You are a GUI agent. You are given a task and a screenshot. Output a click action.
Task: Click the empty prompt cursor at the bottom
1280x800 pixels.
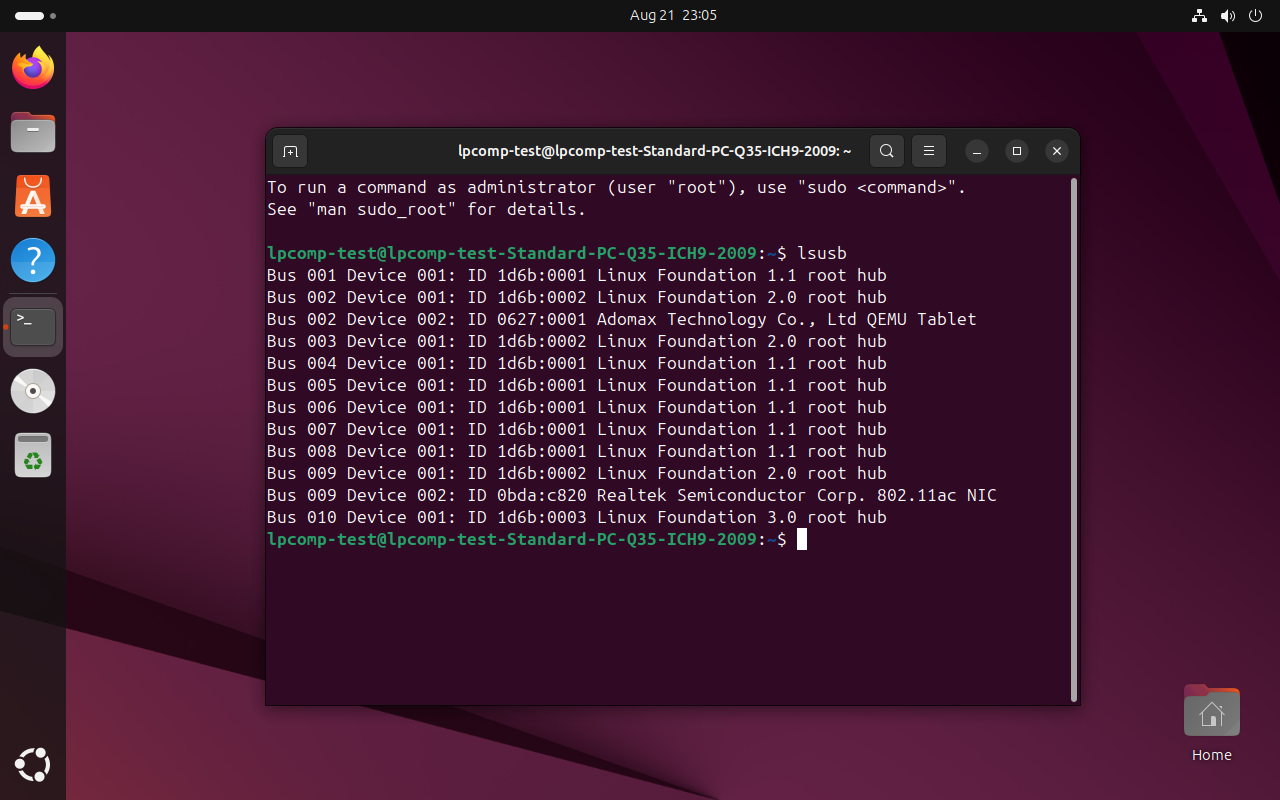[x=802, y=539]
